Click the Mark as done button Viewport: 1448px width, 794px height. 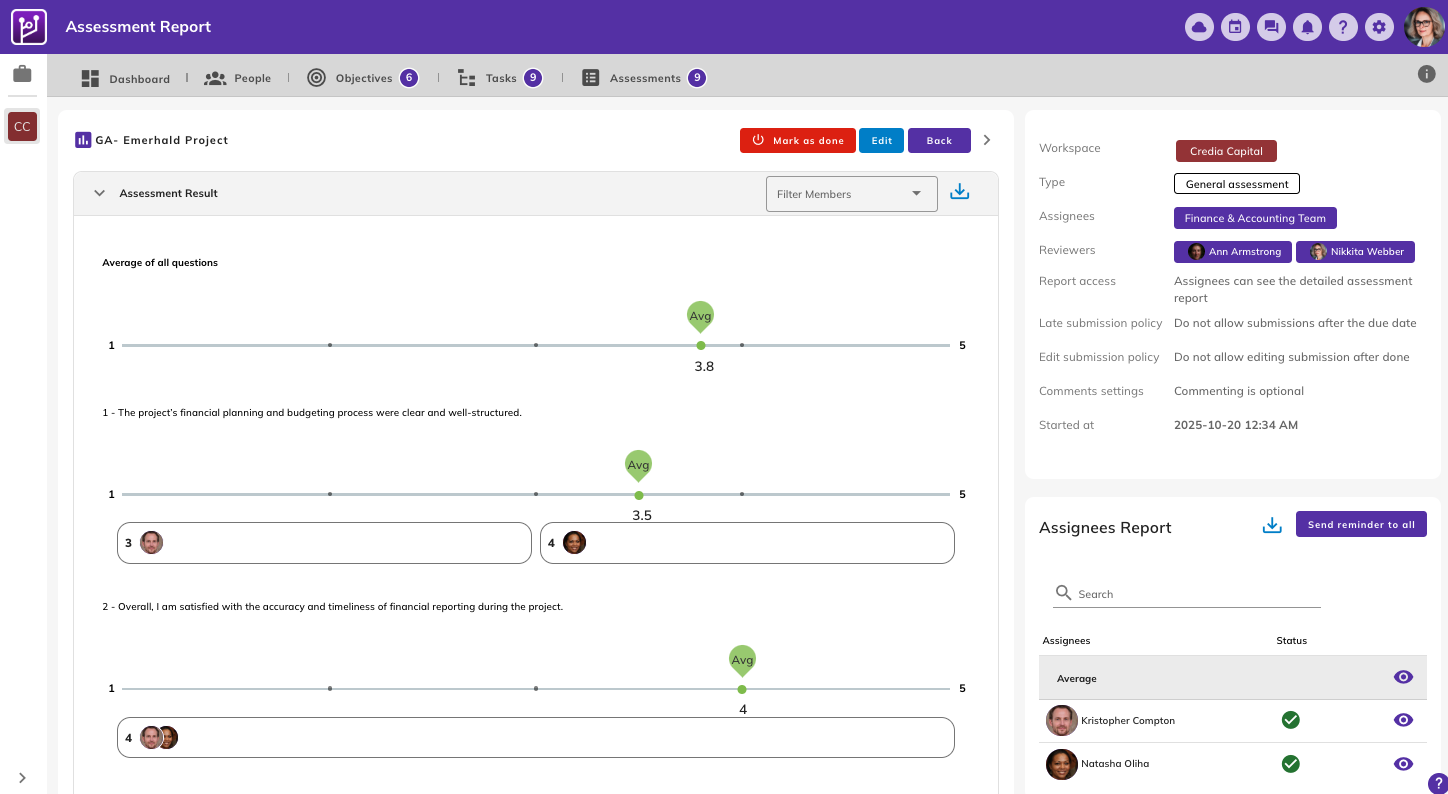tap(798, 140)
